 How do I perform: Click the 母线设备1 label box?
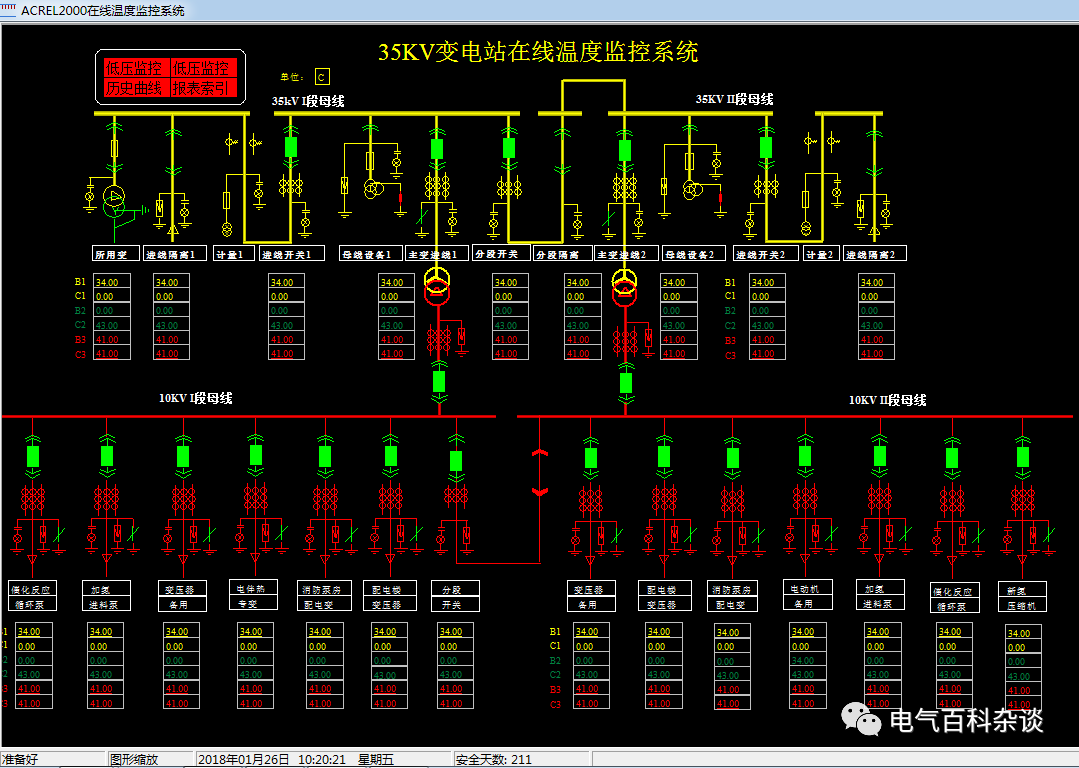pos(370,253)
